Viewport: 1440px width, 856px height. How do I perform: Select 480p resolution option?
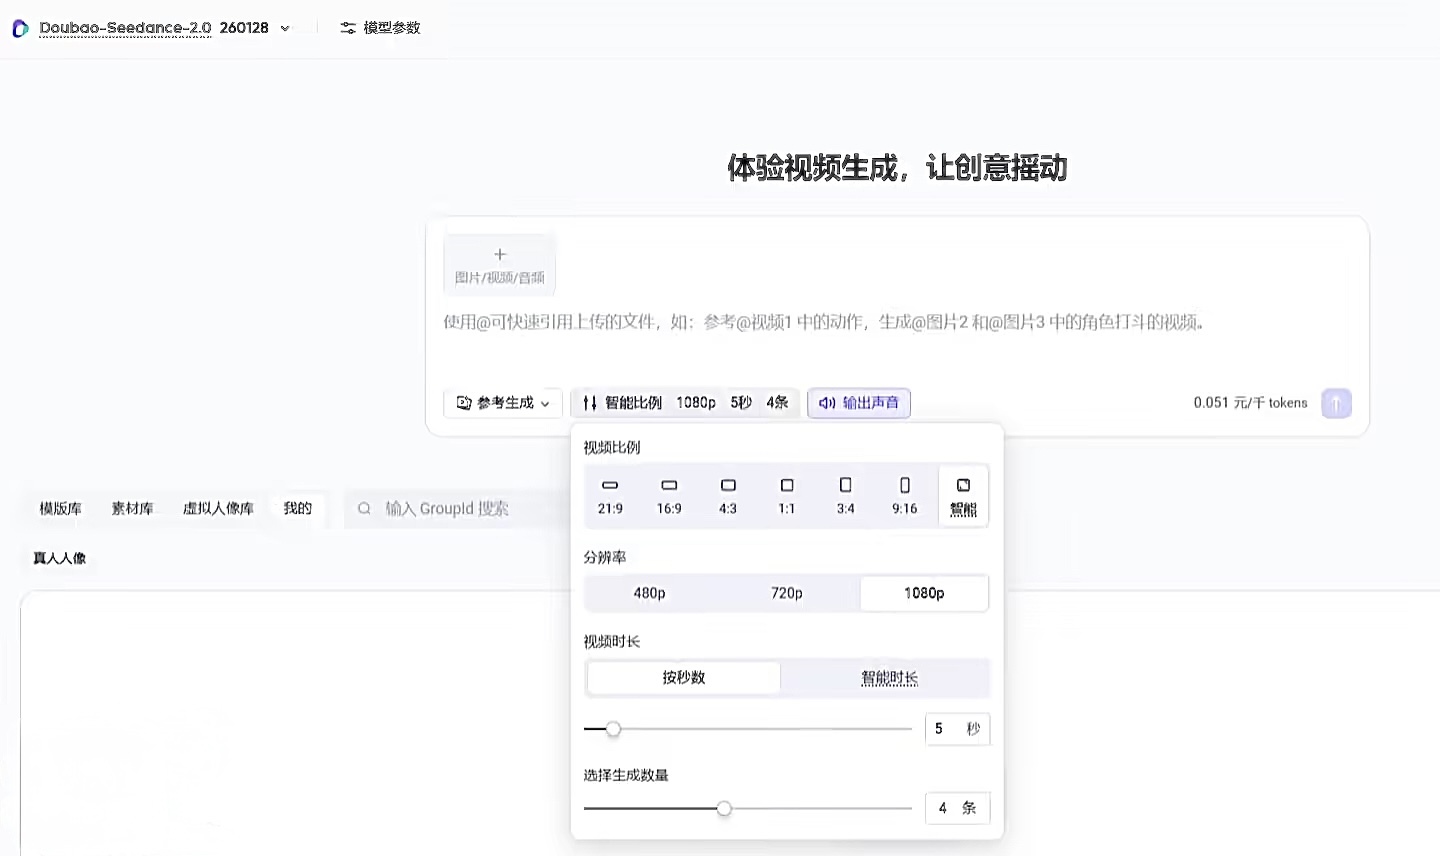point(649,593)
